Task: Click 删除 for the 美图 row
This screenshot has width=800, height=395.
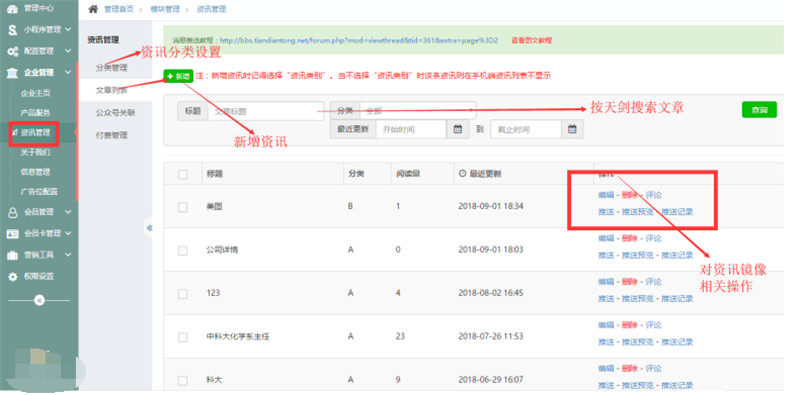Action: tap(630, 195)
